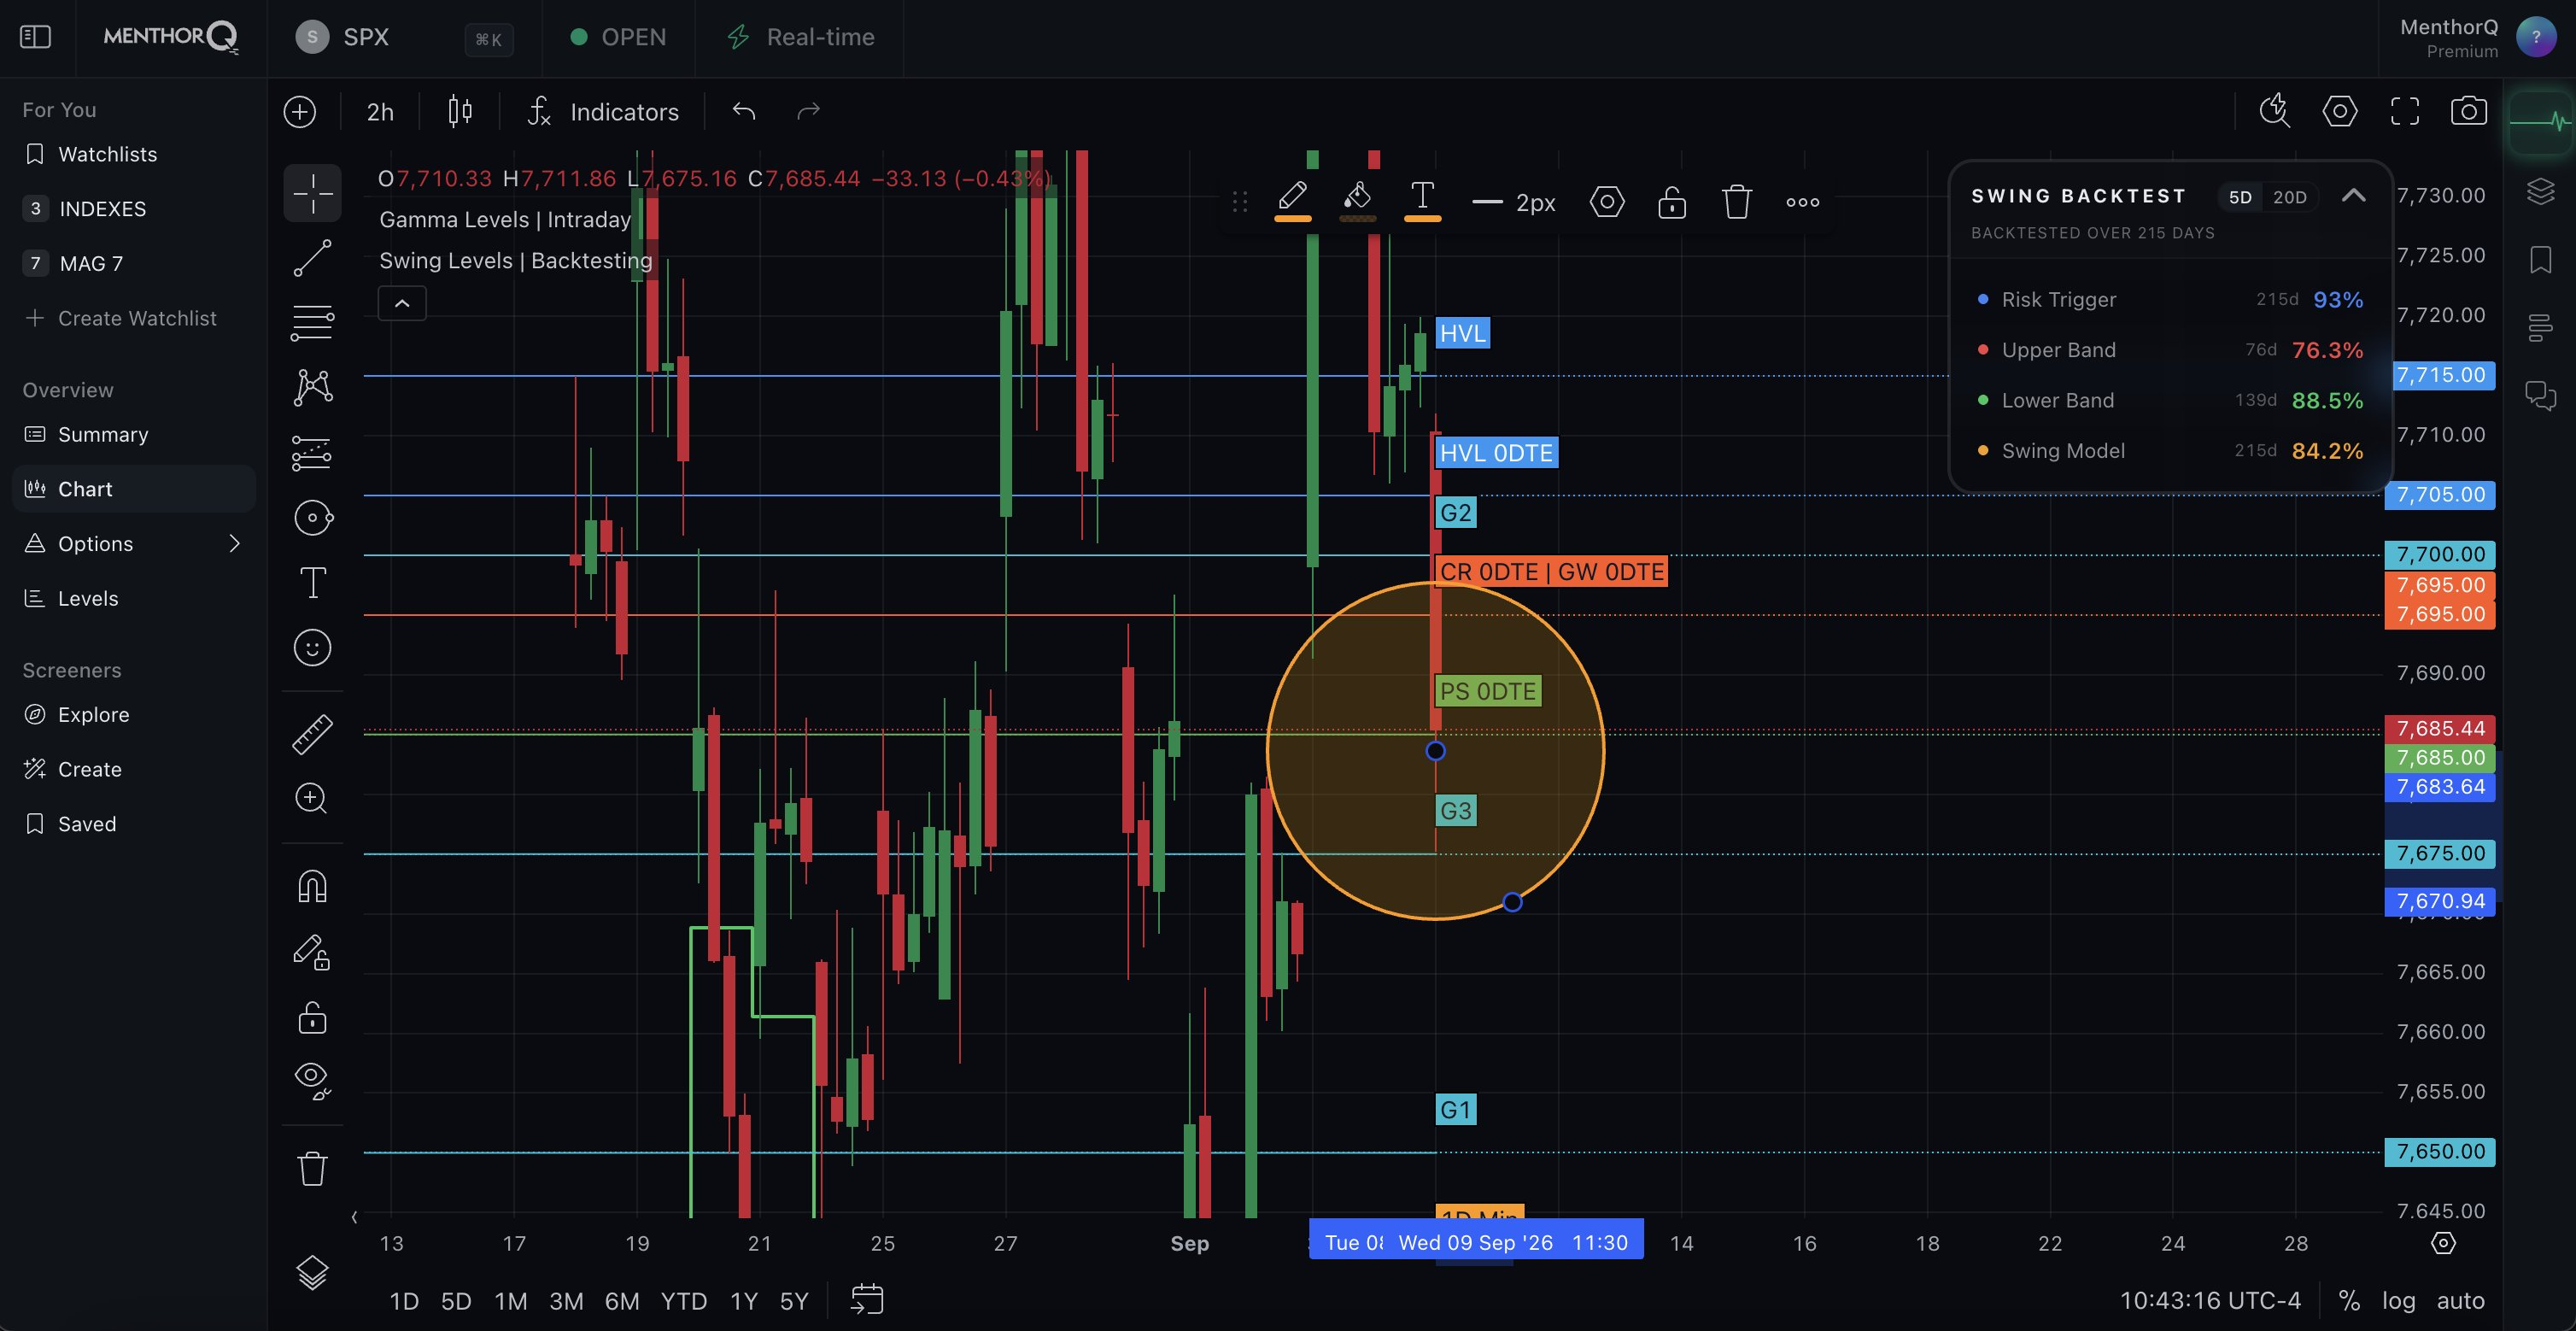Activate the zoom in tool
Screen dimensions: 2576x1331
tap(312, 799)
